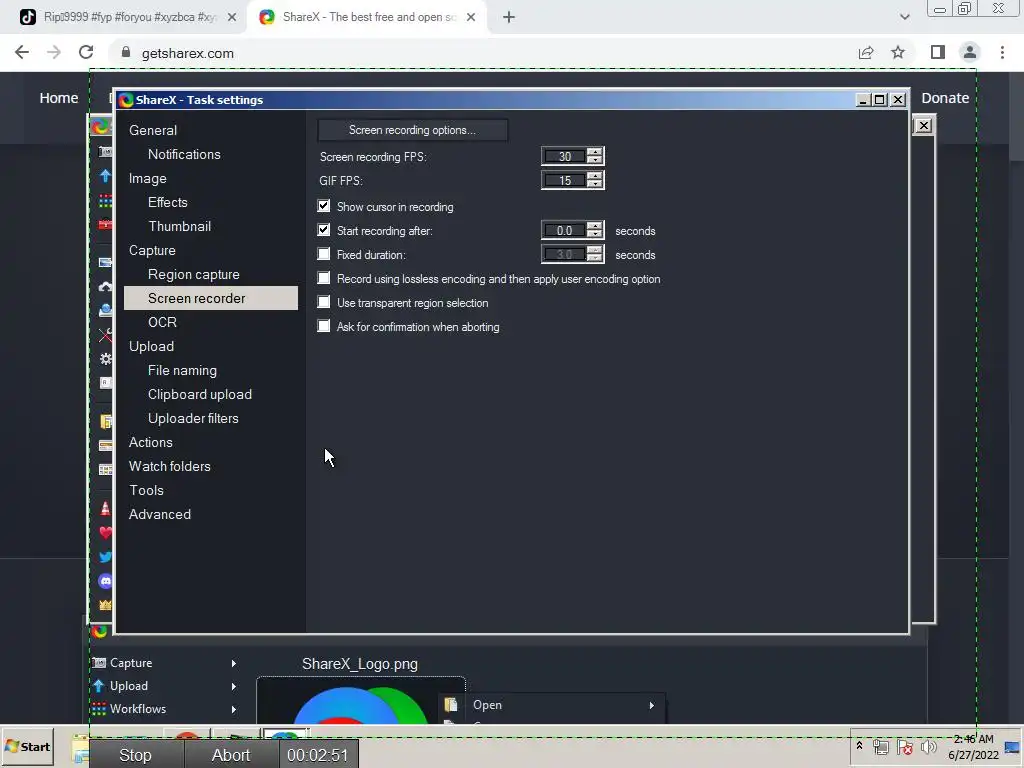Select ShareX_Logo.png thumbnail
The image size is (1024, 768).
point(360,700)
